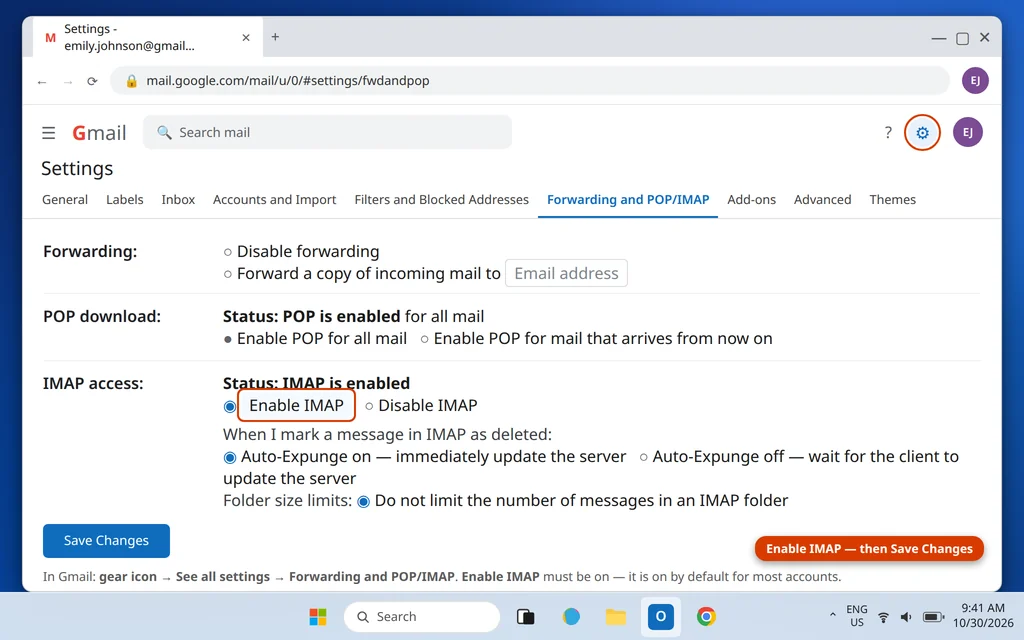Image resolution: width=1024 pixels, height=640 pixels.
Task: Select Do not limit IMAP folder messages
Action: (363, 502)
